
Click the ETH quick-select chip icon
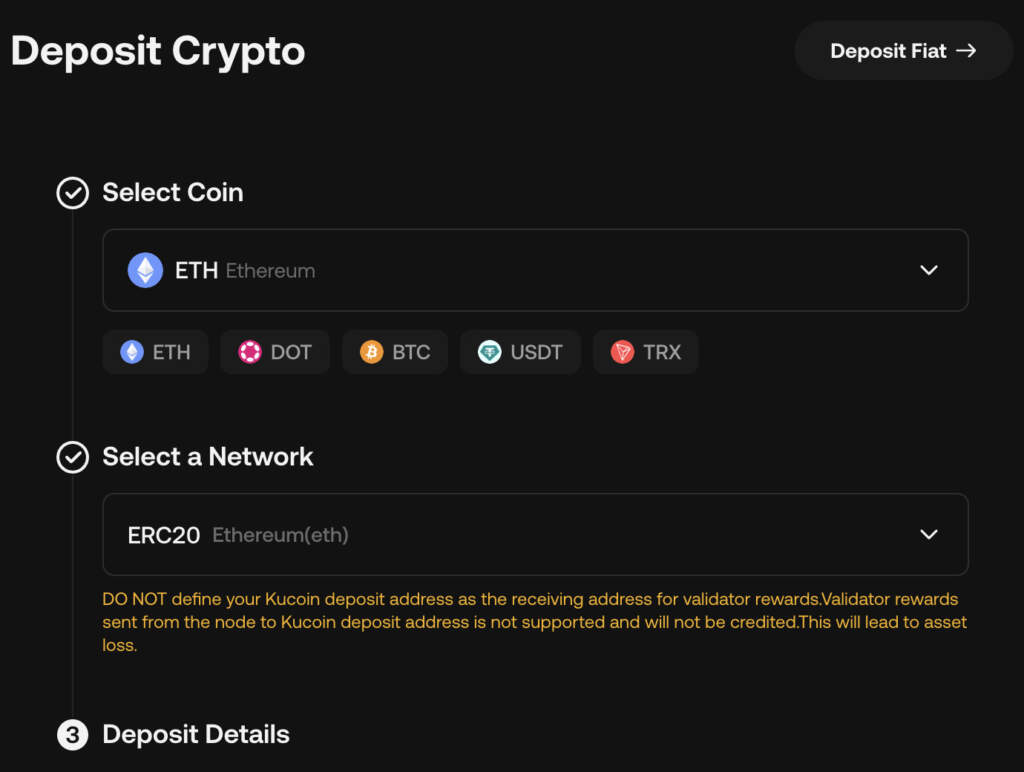pyautogui.click(x=132, y=352)
